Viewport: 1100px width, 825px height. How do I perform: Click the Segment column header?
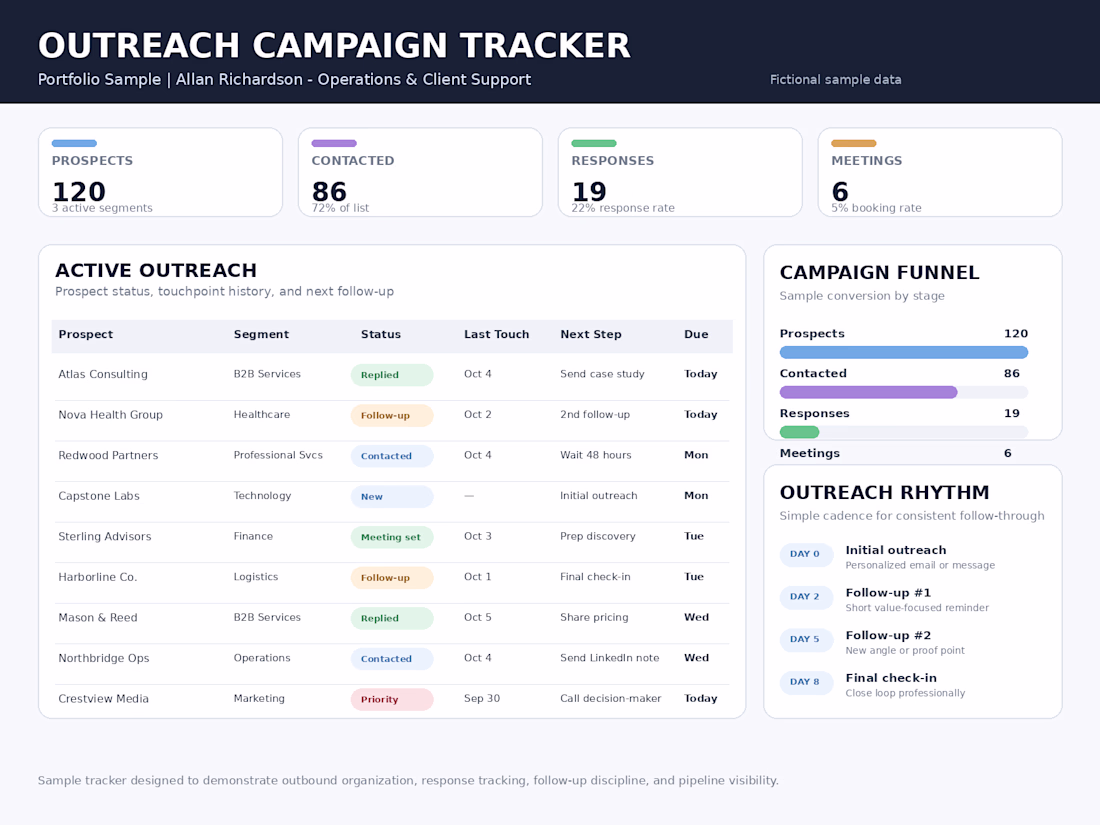pos(261,335)
